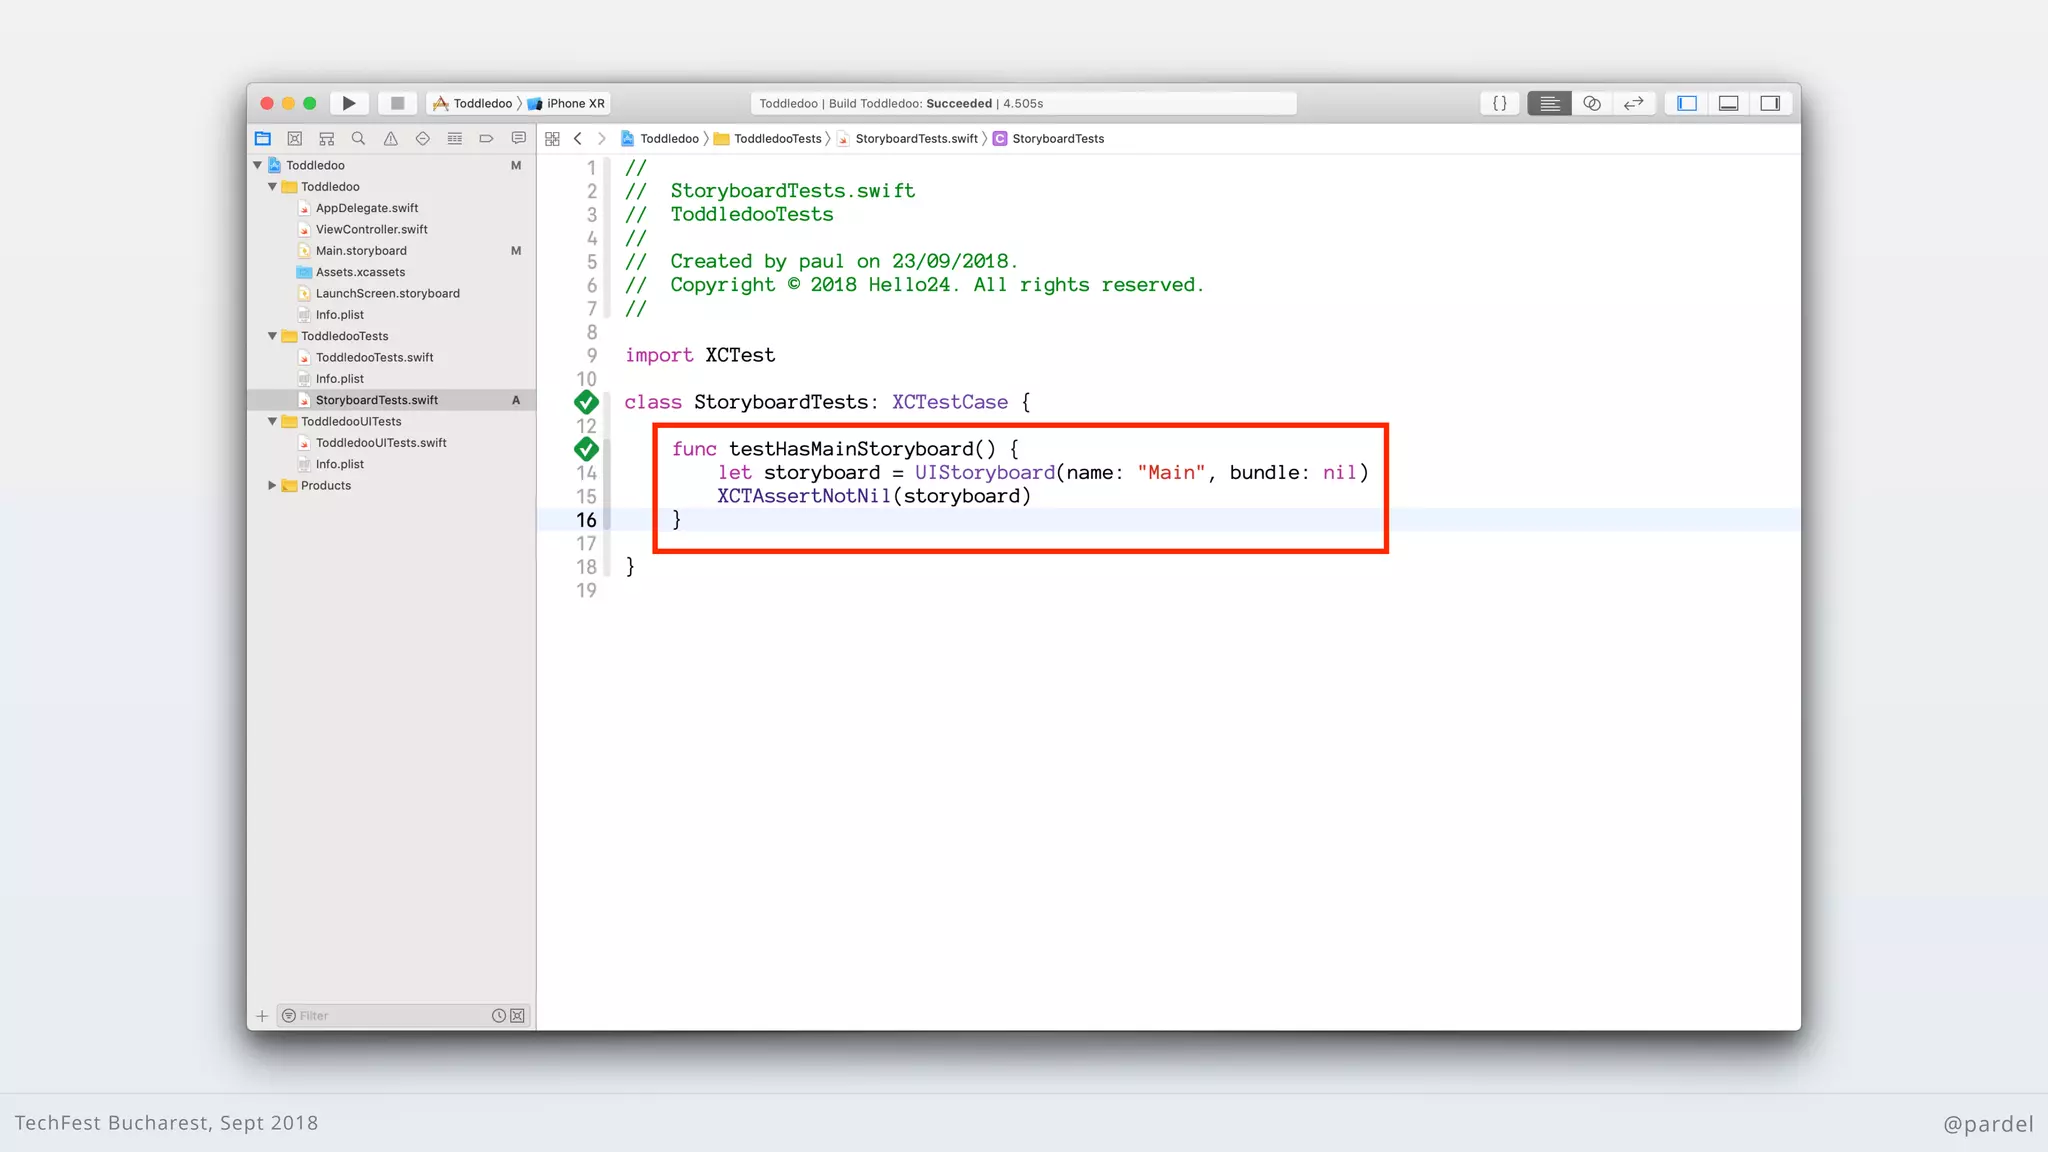Viewport: 2048px width, 1152px height.
Task: Open the library curly-braces button
Action: click(1499, 103)
